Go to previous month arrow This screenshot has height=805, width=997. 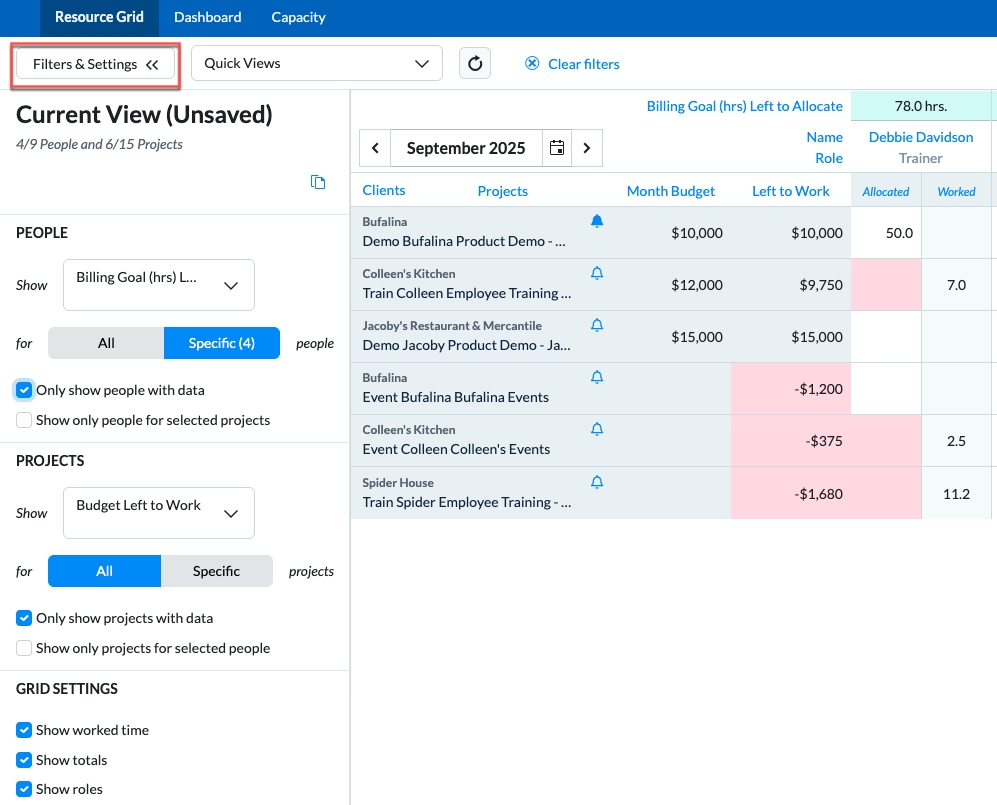click(x=375, y=148)
